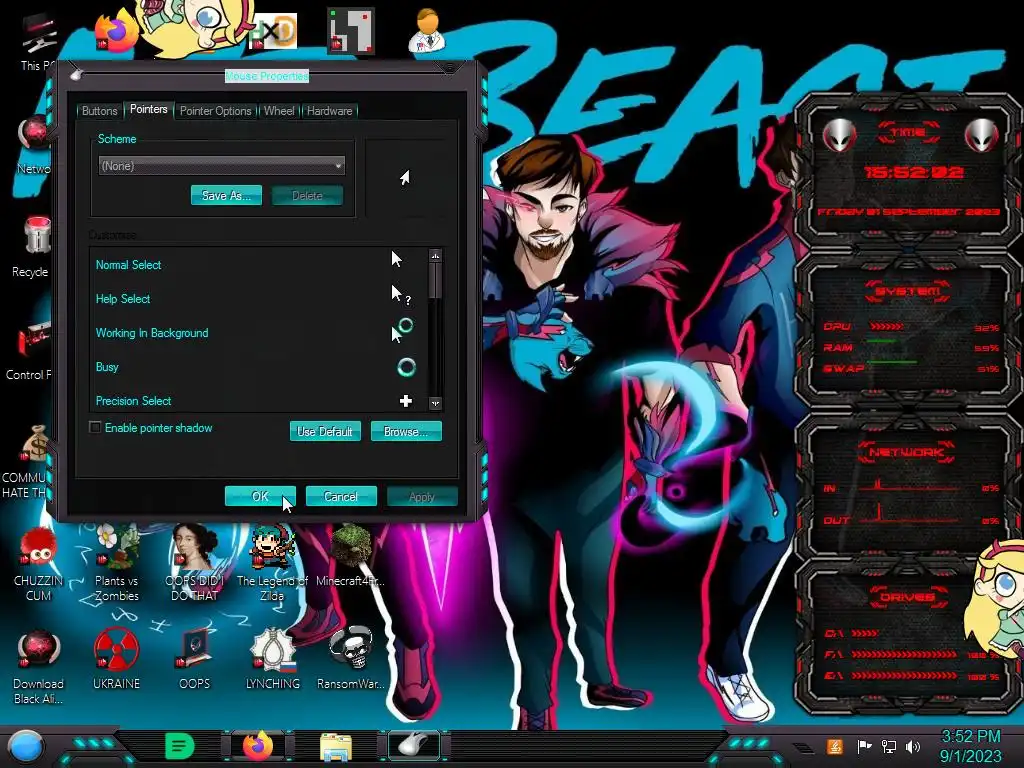Open the doctor figure desktop icon

click(427, 30)
